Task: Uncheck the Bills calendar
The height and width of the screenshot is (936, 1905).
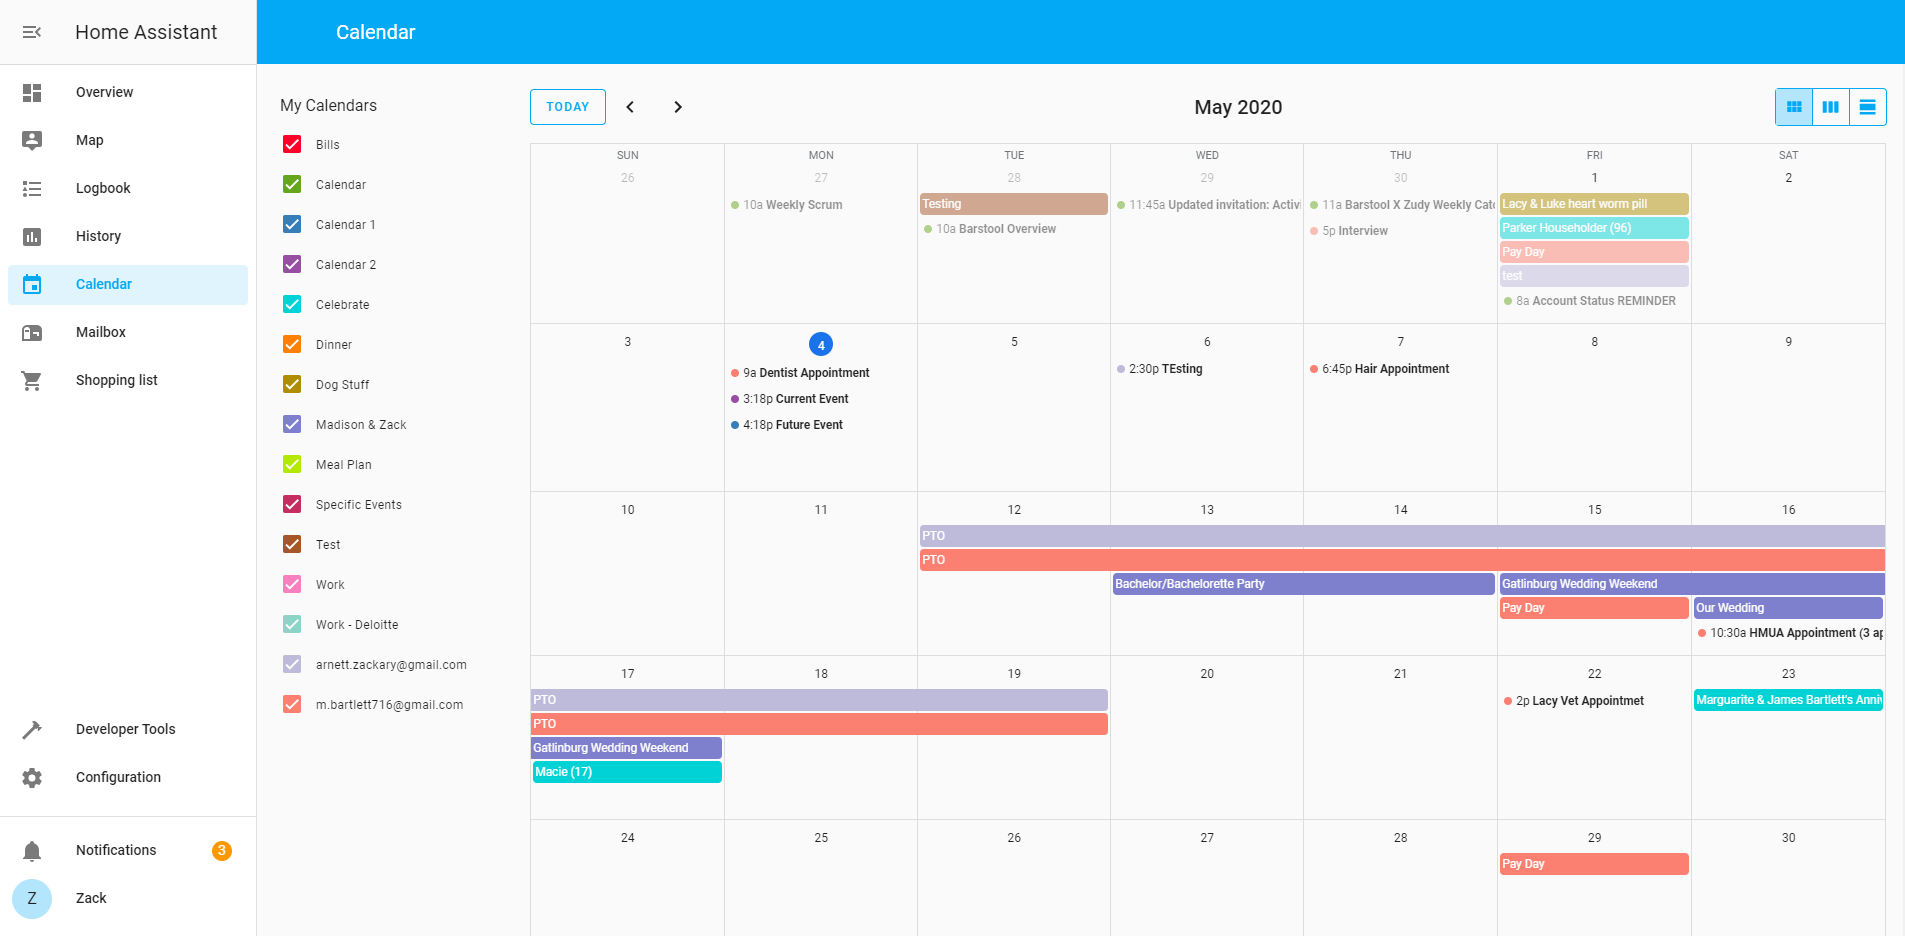Action: point(292,144)
